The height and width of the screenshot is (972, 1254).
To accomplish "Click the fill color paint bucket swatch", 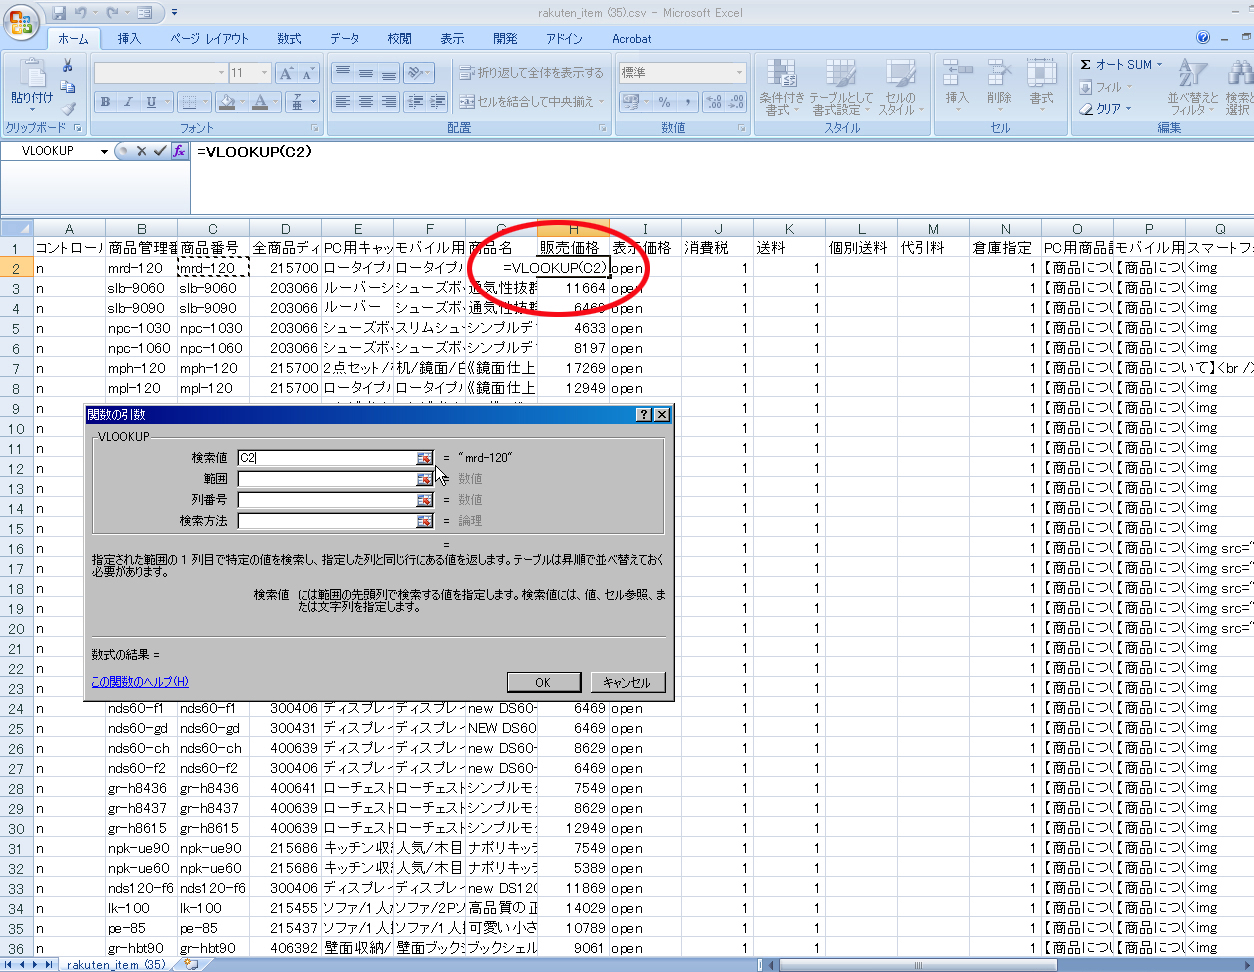I will (x=227, y=102).
